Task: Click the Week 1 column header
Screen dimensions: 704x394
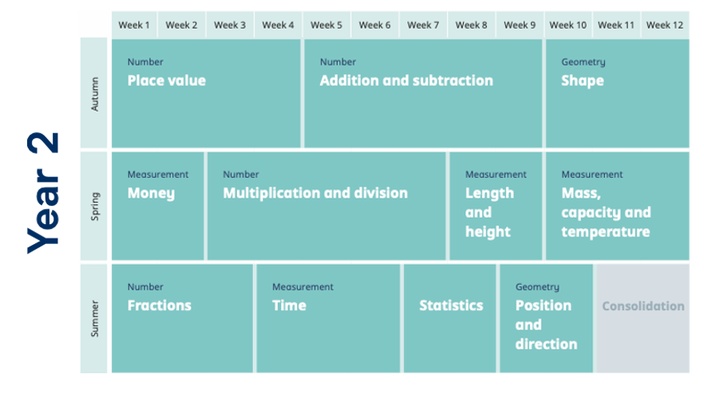Action: pyautogui.click(x=134, y=25)
